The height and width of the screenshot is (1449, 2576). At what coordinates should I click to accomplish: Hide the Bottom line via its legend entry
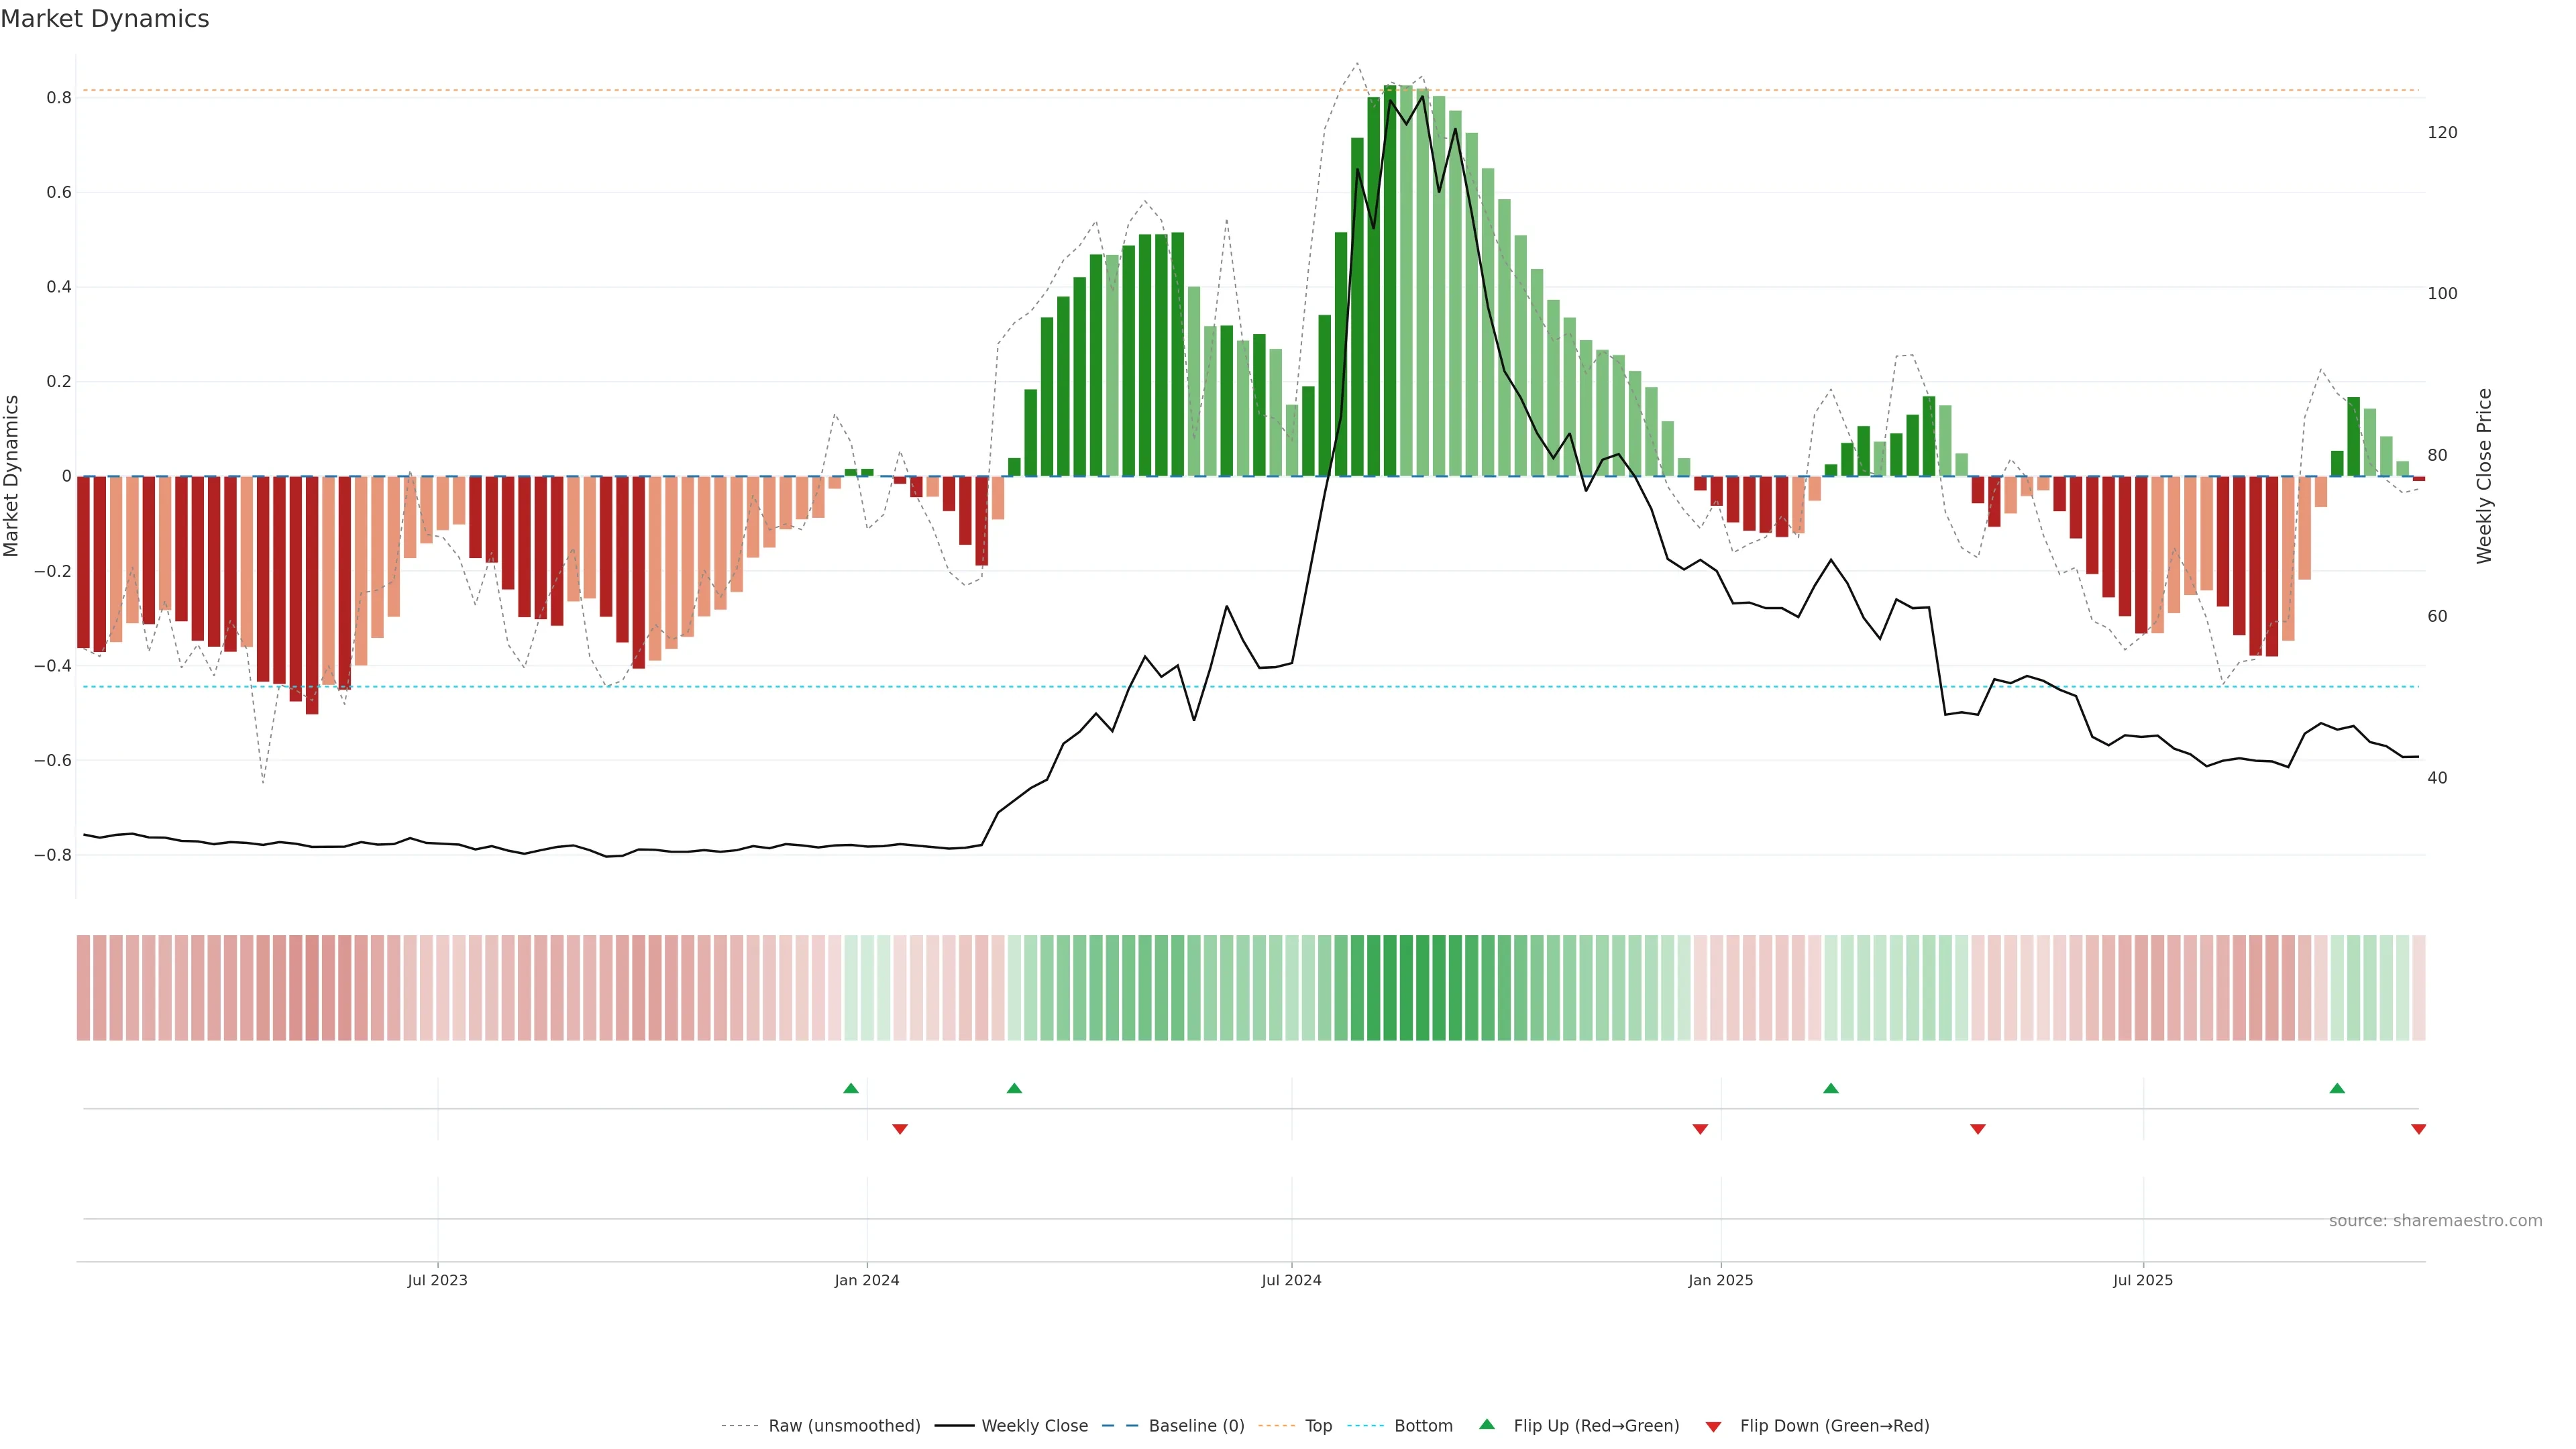1423,1426
